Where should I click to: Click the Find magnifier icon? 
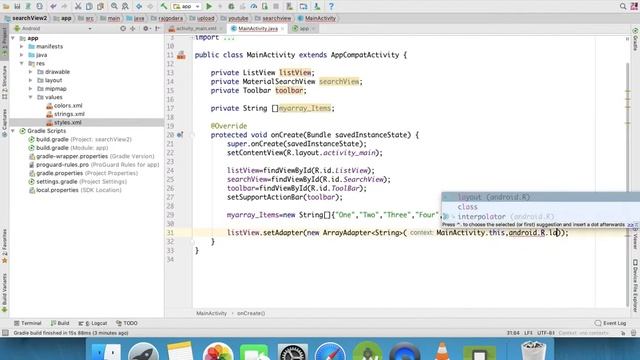(114, 7)
